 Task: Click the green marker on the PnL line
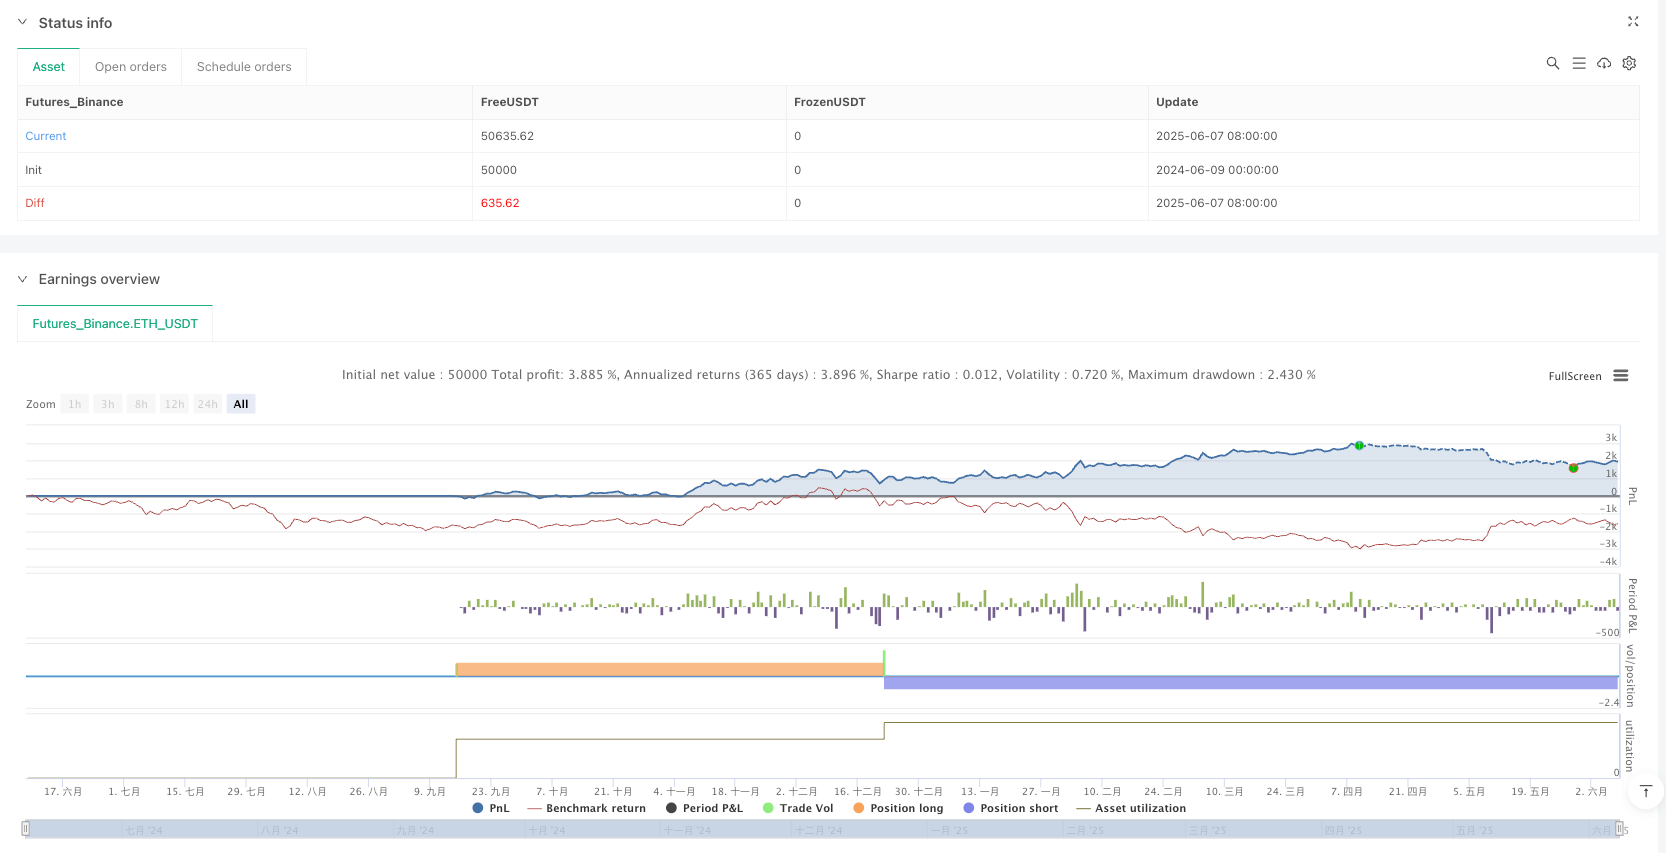[1359, 445]
